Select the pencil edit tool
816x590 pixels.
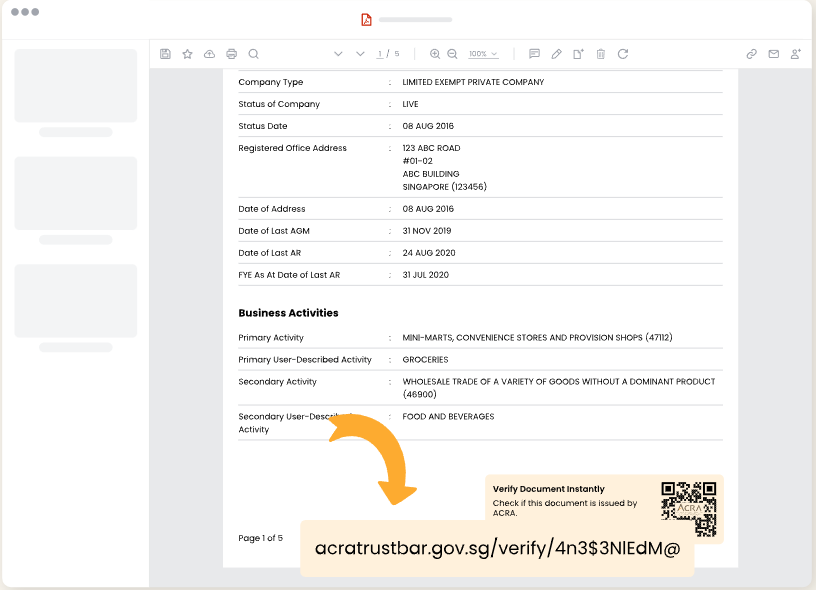[556, 54]
